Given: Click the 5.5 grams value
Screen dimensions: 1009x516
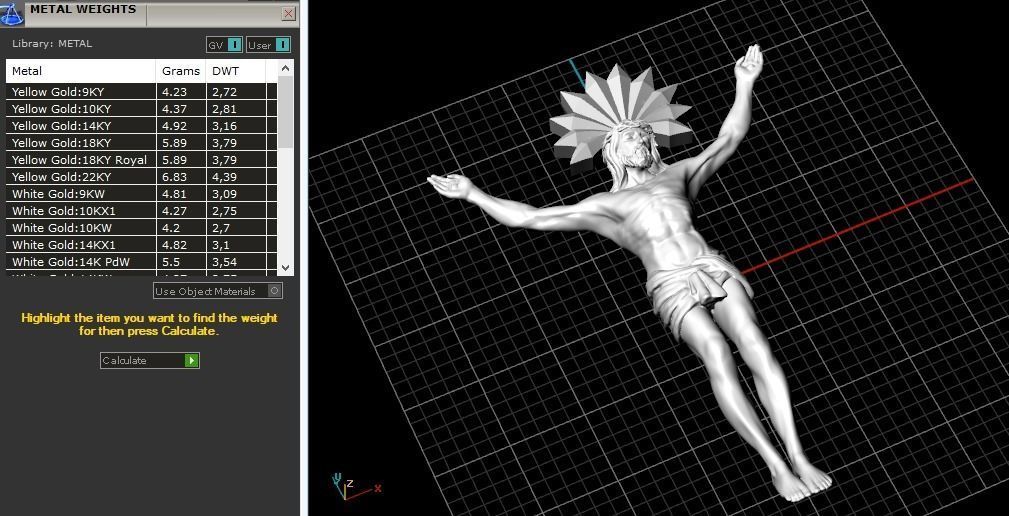Looking at the screenshot, I should 171,262.
